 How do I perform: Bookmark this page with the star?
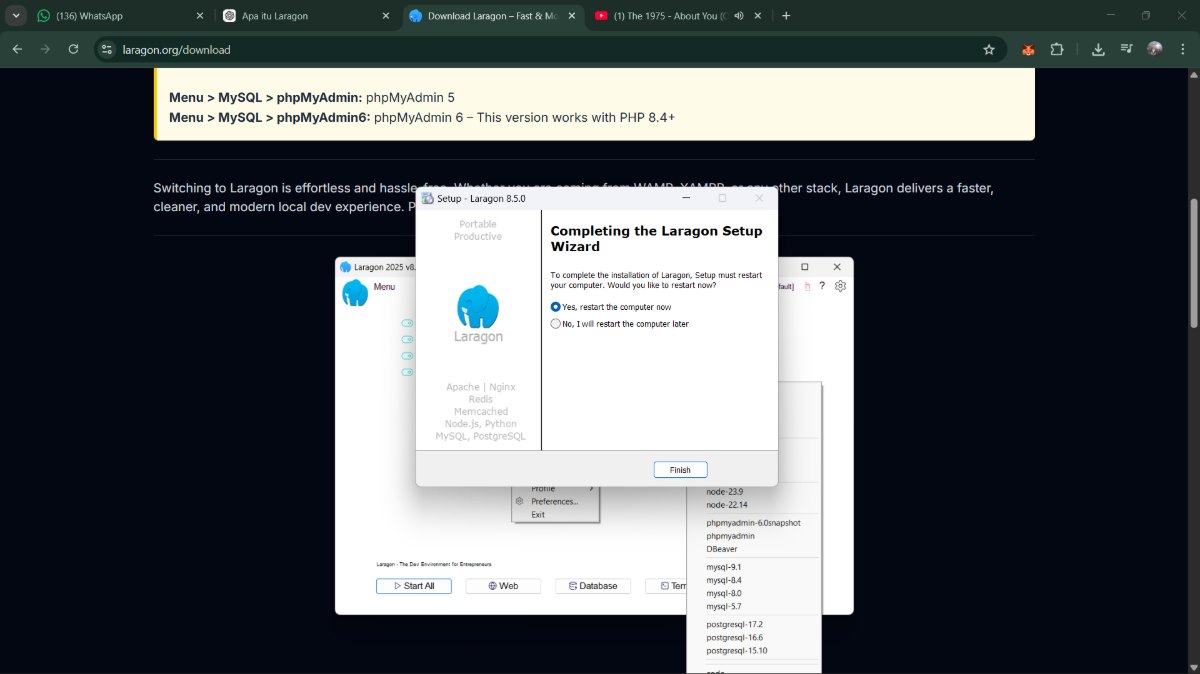(x=989, y=49)
